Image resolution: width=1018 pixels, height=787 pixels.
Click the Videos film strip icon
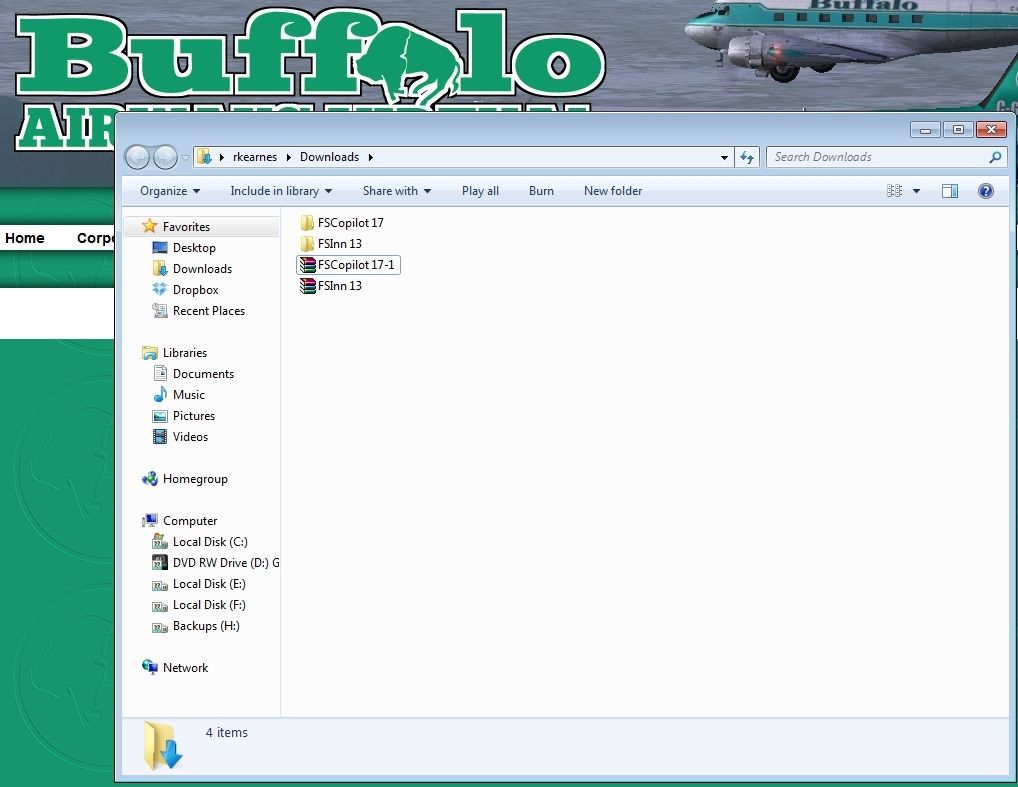tap(160, 436)
